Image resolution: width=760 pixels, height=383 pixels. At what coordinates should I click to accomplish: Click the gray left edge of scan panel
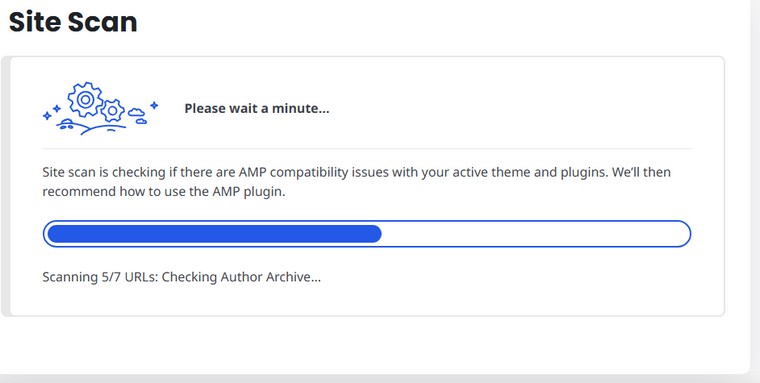click(x=5, y=186)
